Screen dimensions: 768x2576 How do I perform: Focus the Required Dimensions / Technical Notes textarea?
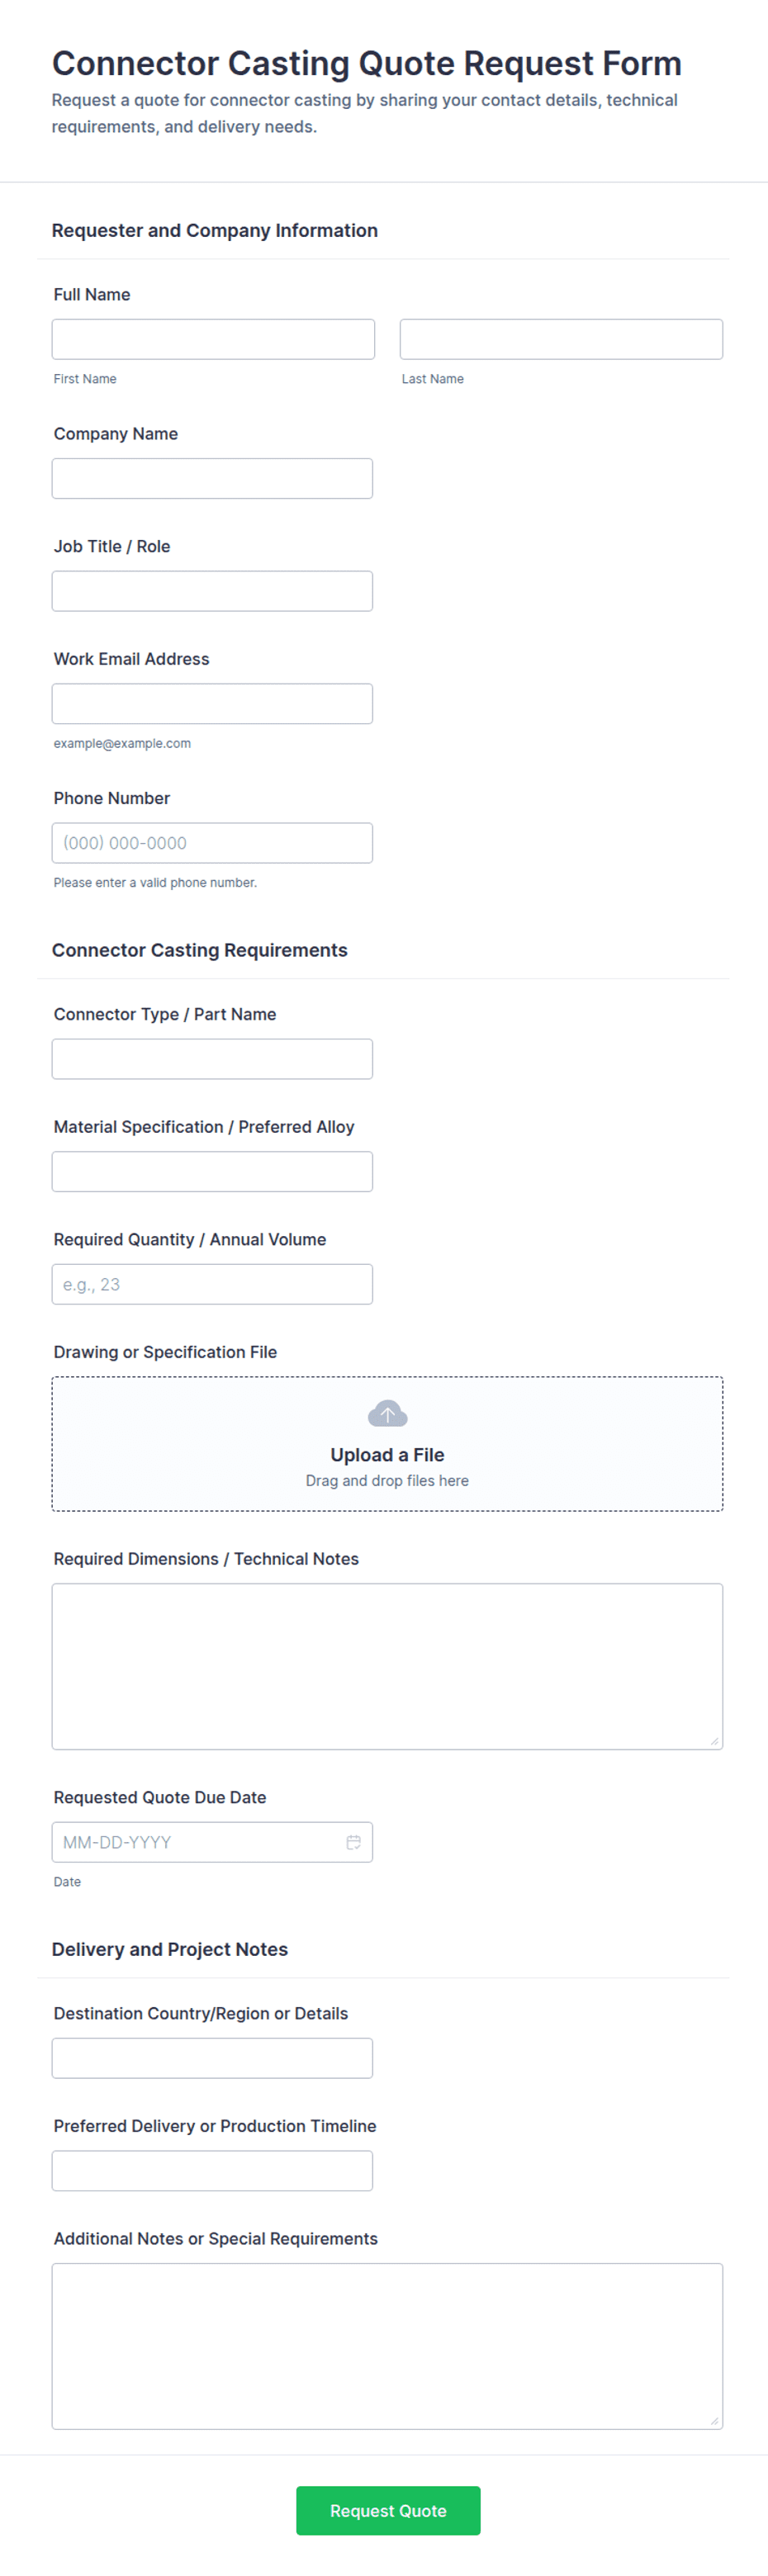click(x=387, y=1666)
